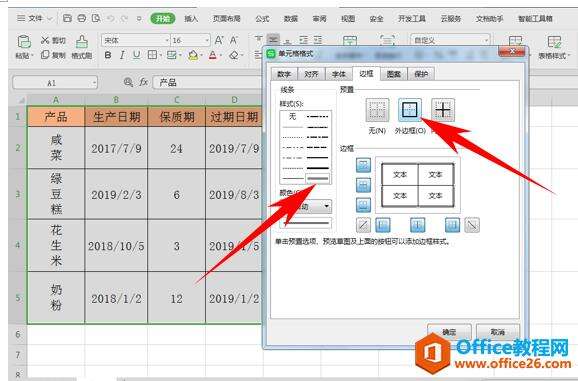Click the Underline formatting icon

tap(136, 55)
